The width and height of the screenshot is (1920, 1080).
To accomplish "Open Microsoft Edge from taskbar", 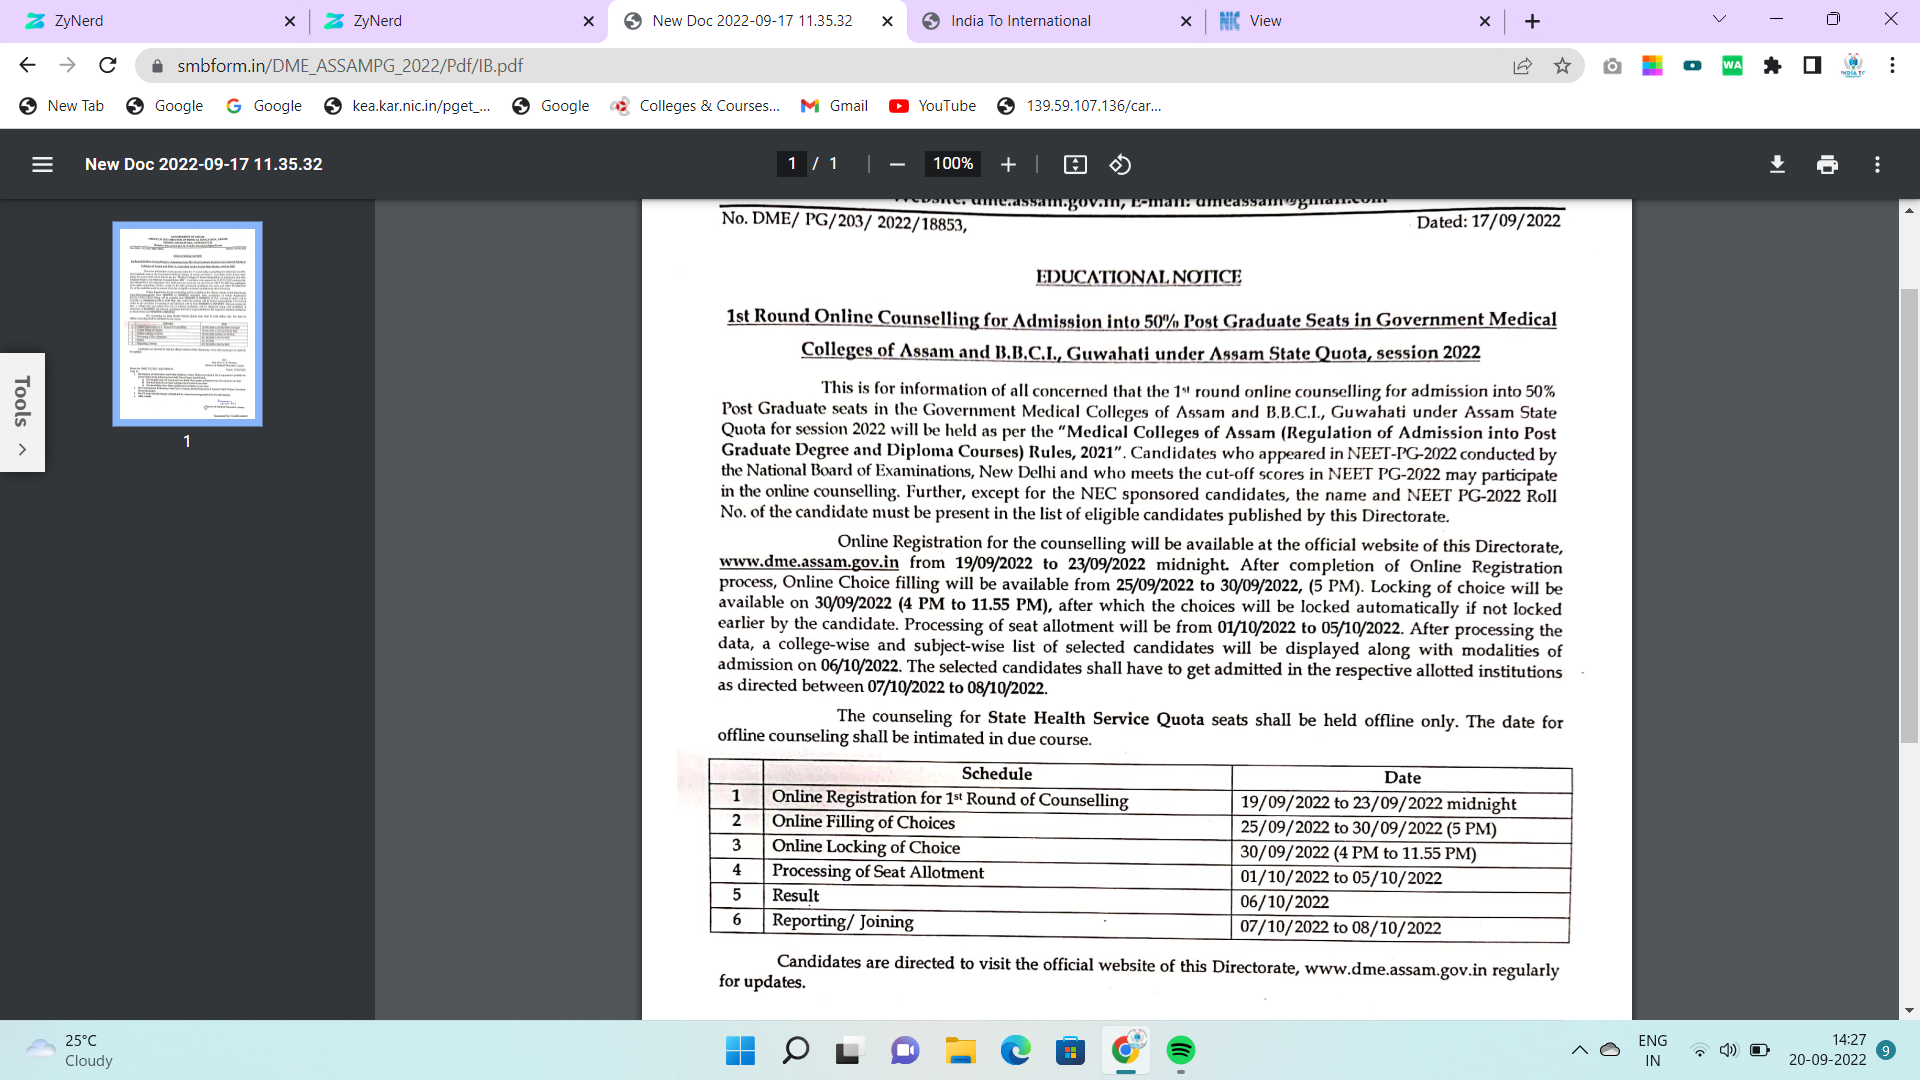I will click(1015, 1050).
